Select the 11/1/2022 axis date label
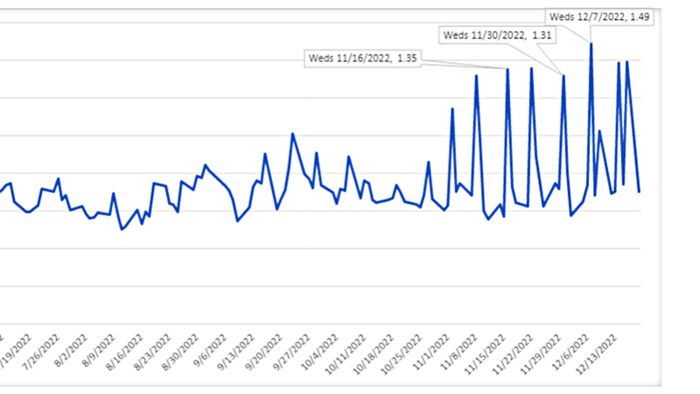 click(x=431, y=352)
